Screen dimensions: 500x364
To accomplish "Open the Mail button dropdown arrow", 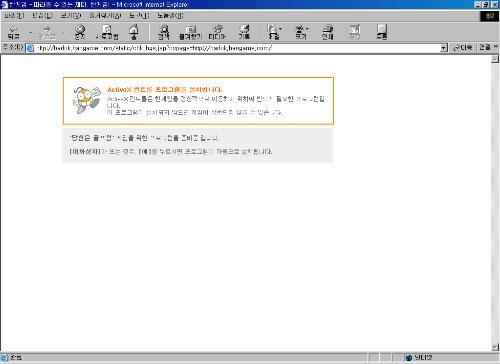I will tap(280, 29).
